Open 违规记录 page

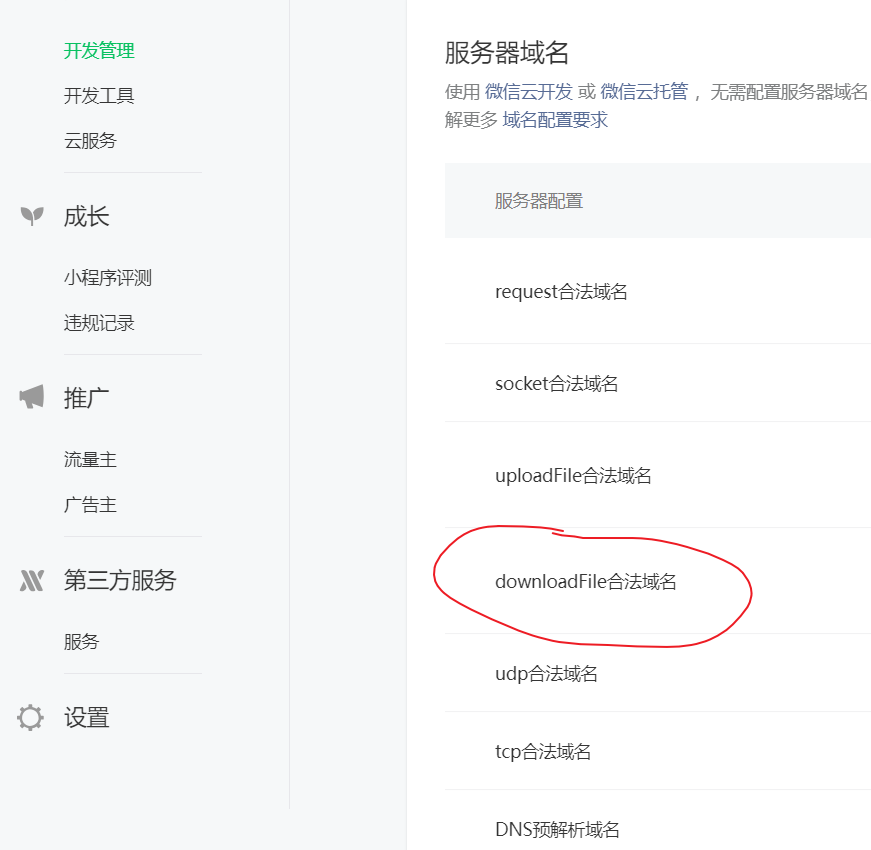click(x=99, y=323)
